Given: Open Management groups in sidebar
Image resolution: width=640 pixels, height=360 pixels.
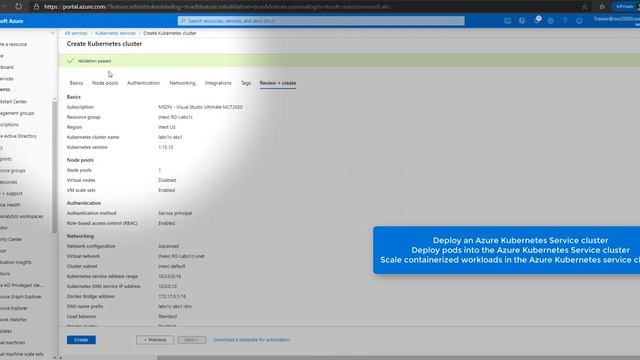Looking at the screenshot, I should [x=17, y=113].
